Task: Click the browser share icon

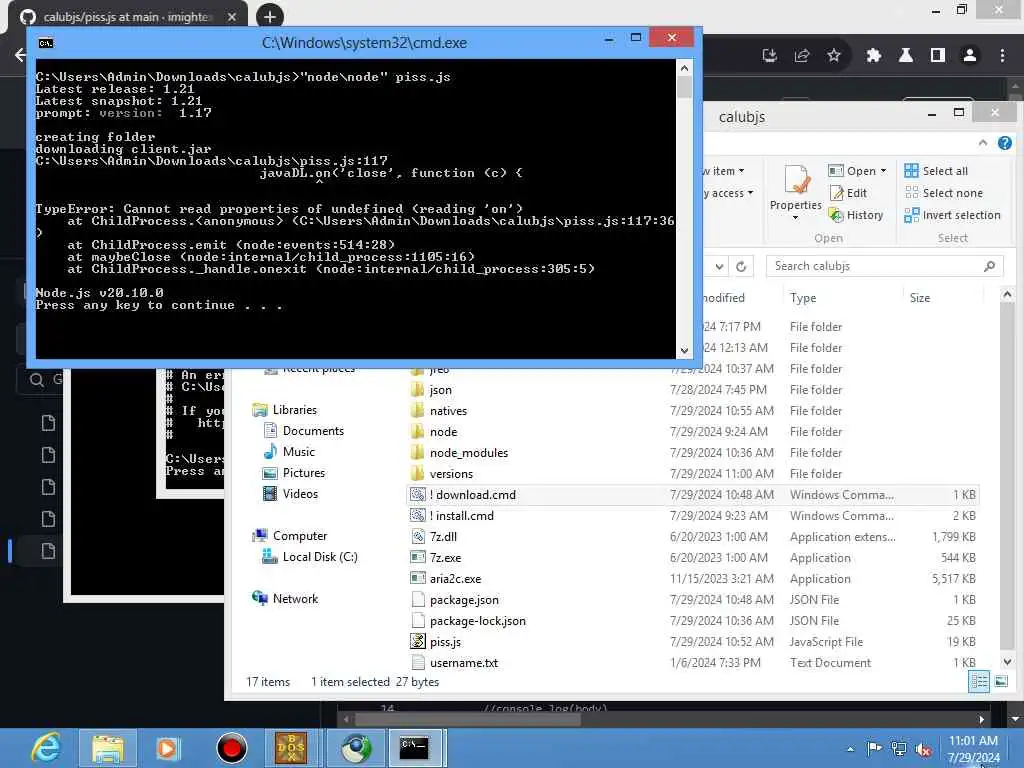Action: click(801, 56)
